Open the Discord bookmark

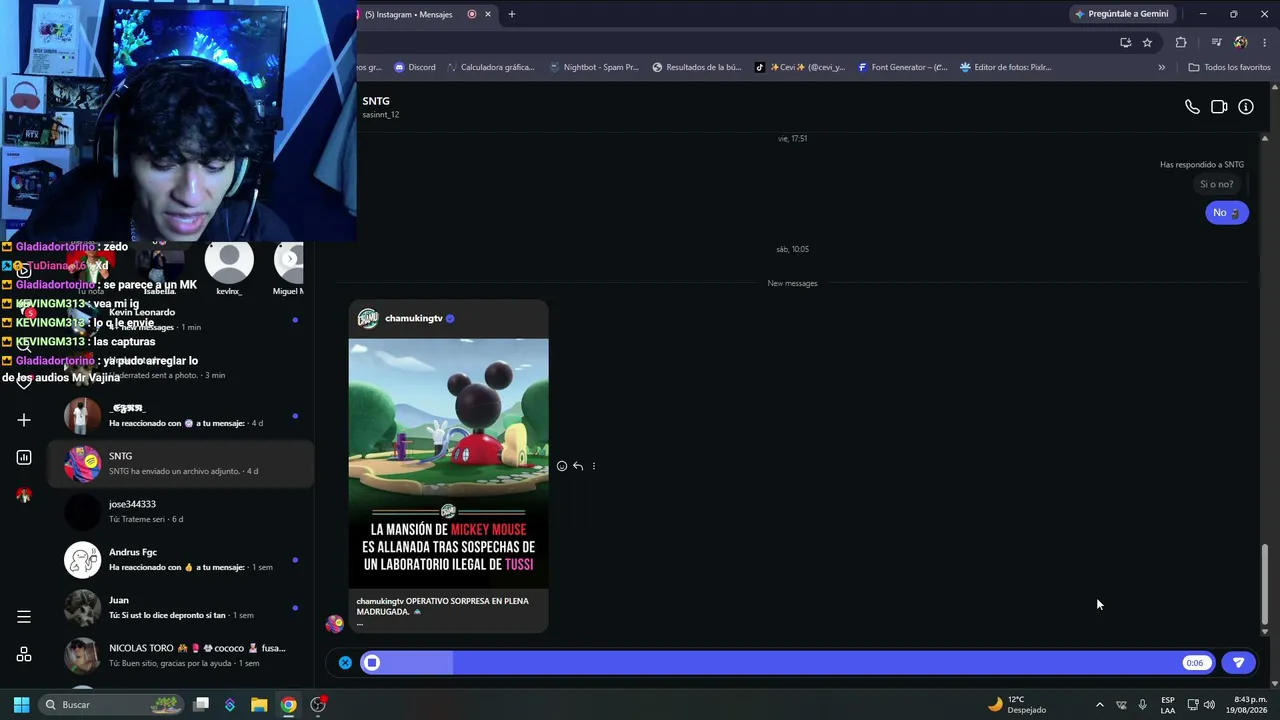tap(415, 67)
